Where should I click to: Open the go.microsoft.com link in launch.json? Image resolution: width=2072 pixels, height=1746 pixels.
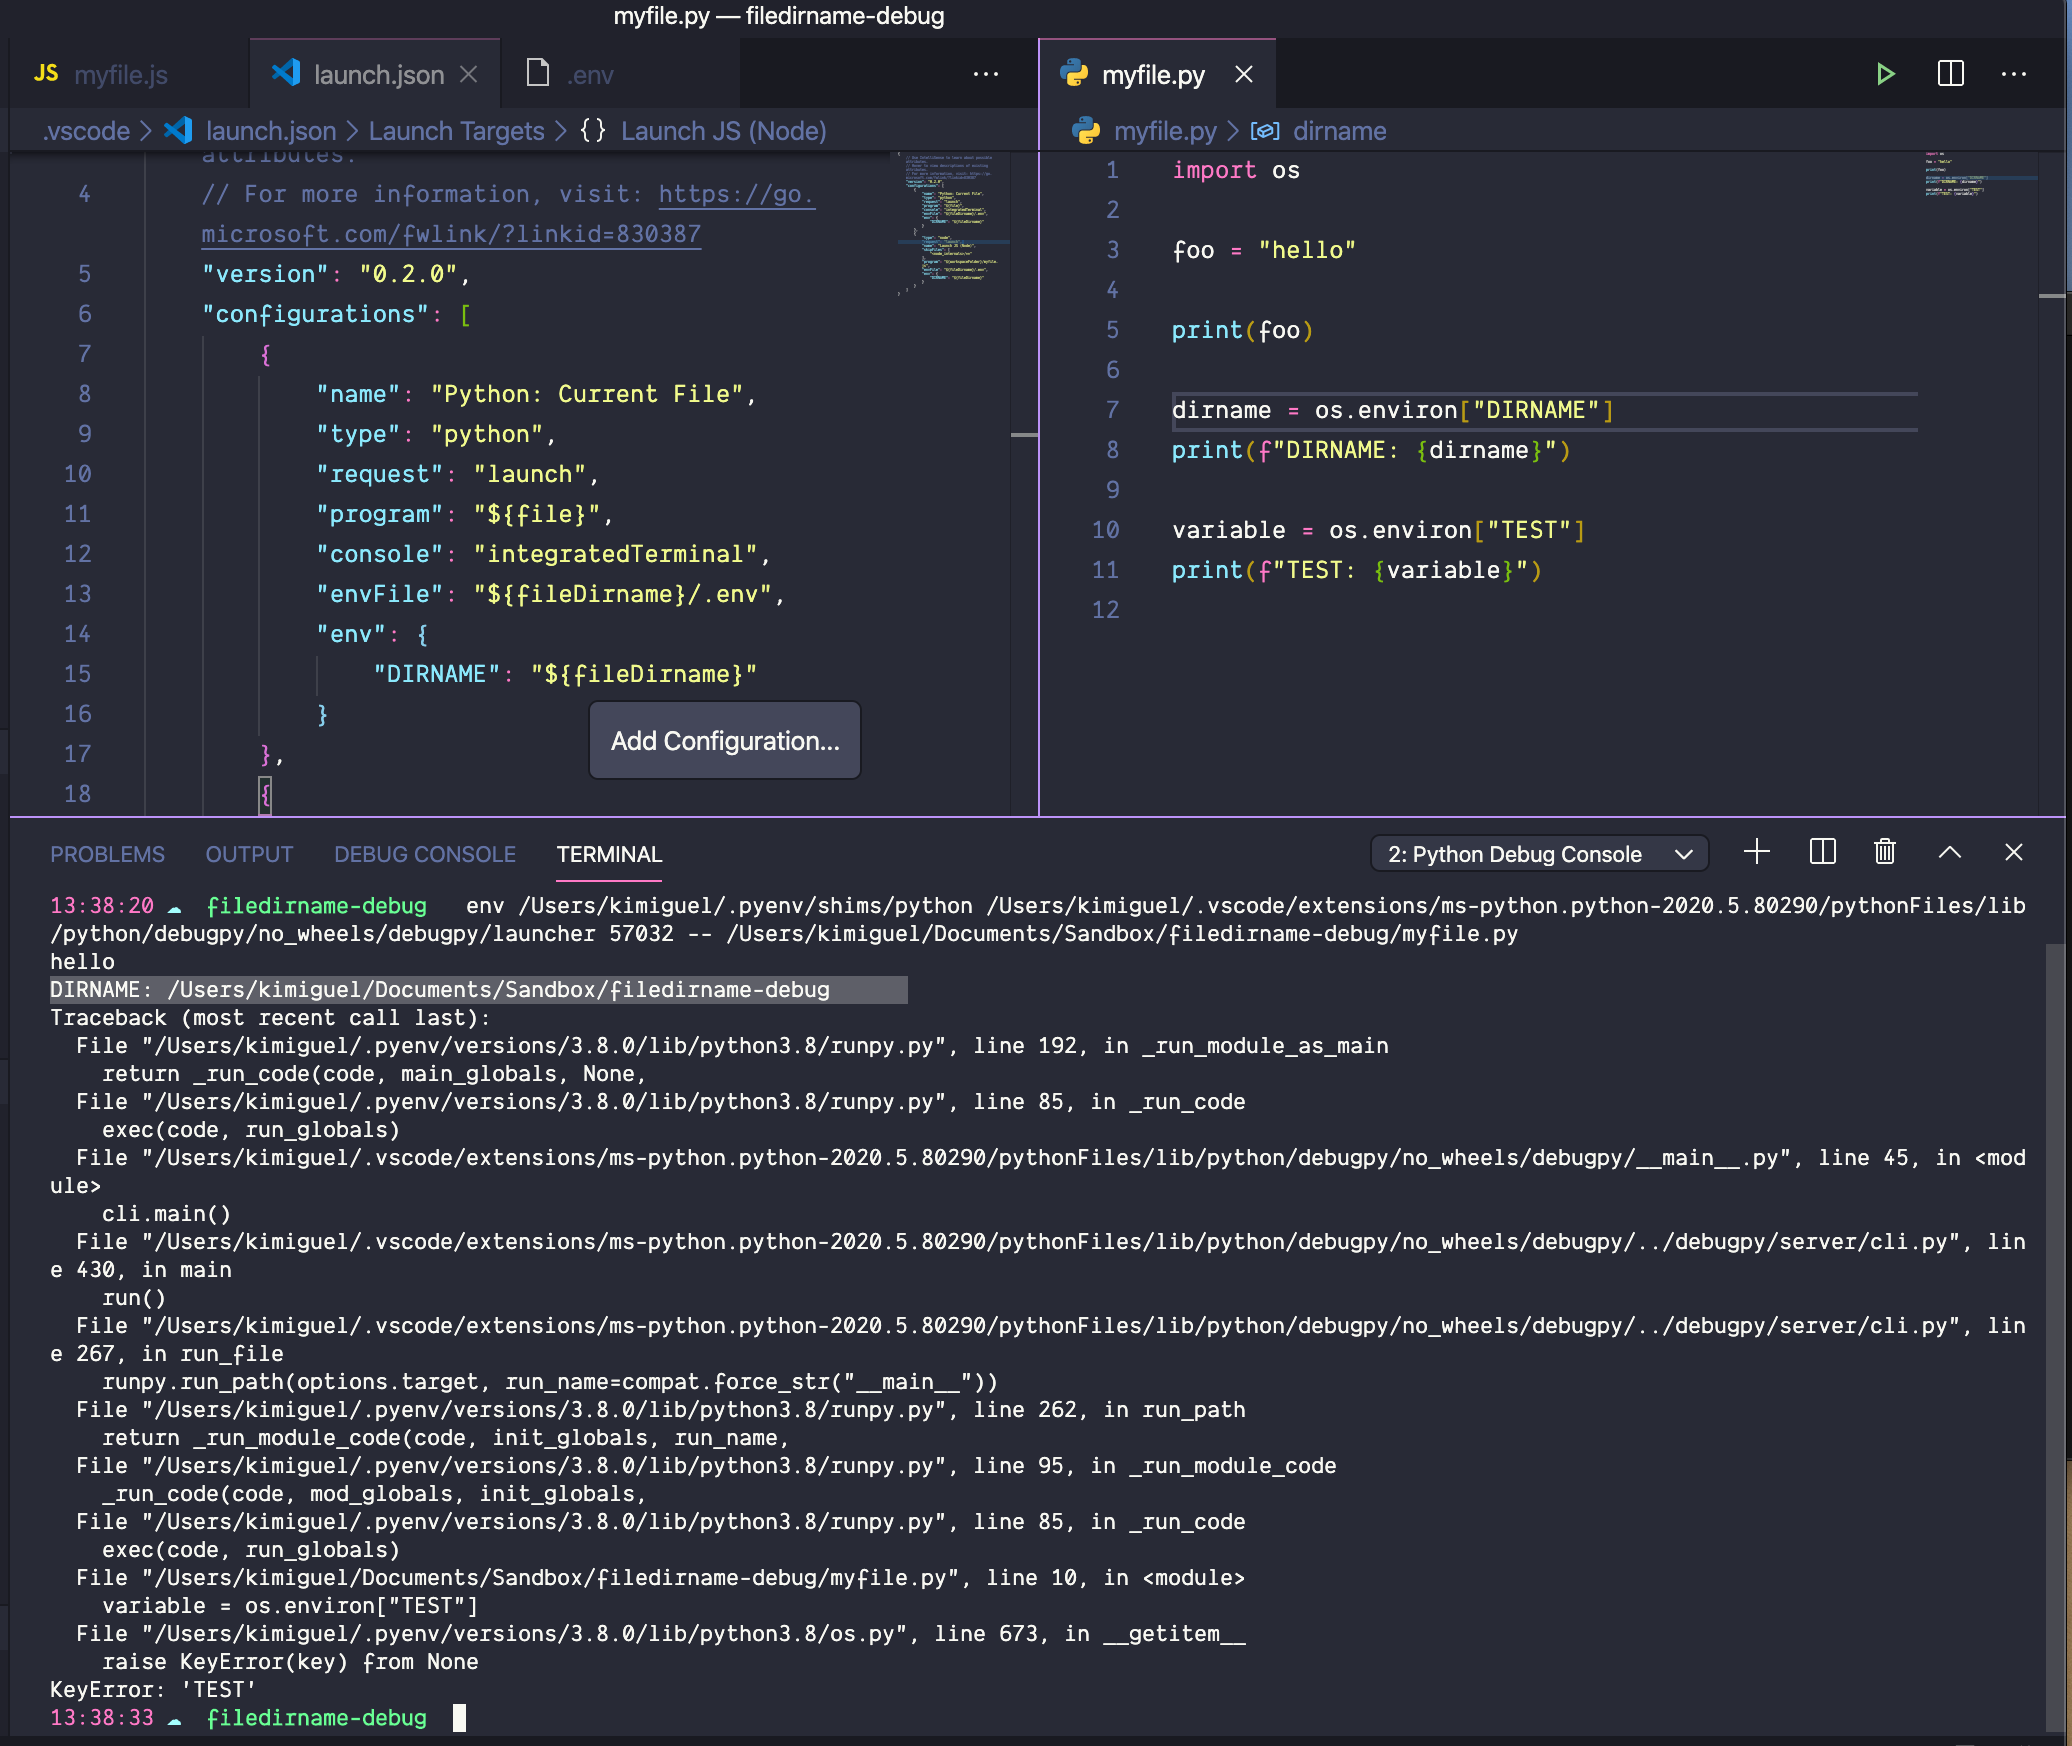(x=736, y=194)
